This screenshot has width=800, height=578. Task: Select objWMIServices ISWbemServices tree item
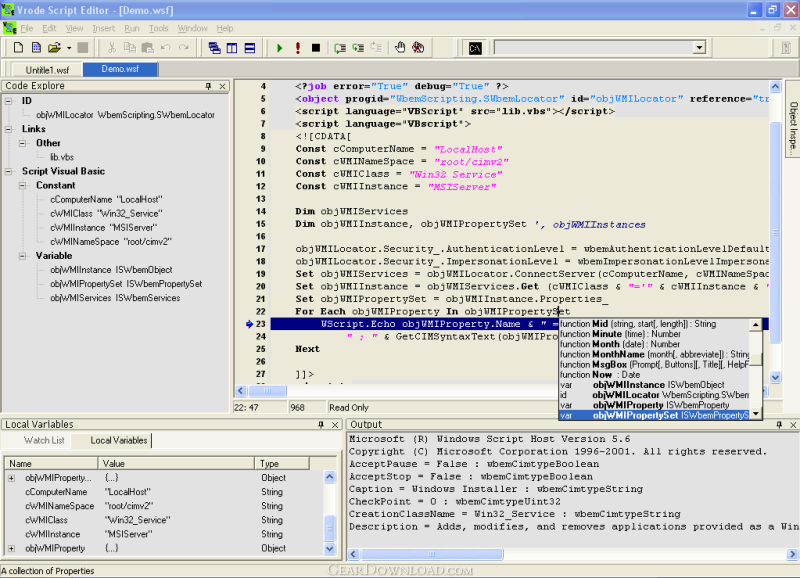pyautogui.click(x=115, y=298)
